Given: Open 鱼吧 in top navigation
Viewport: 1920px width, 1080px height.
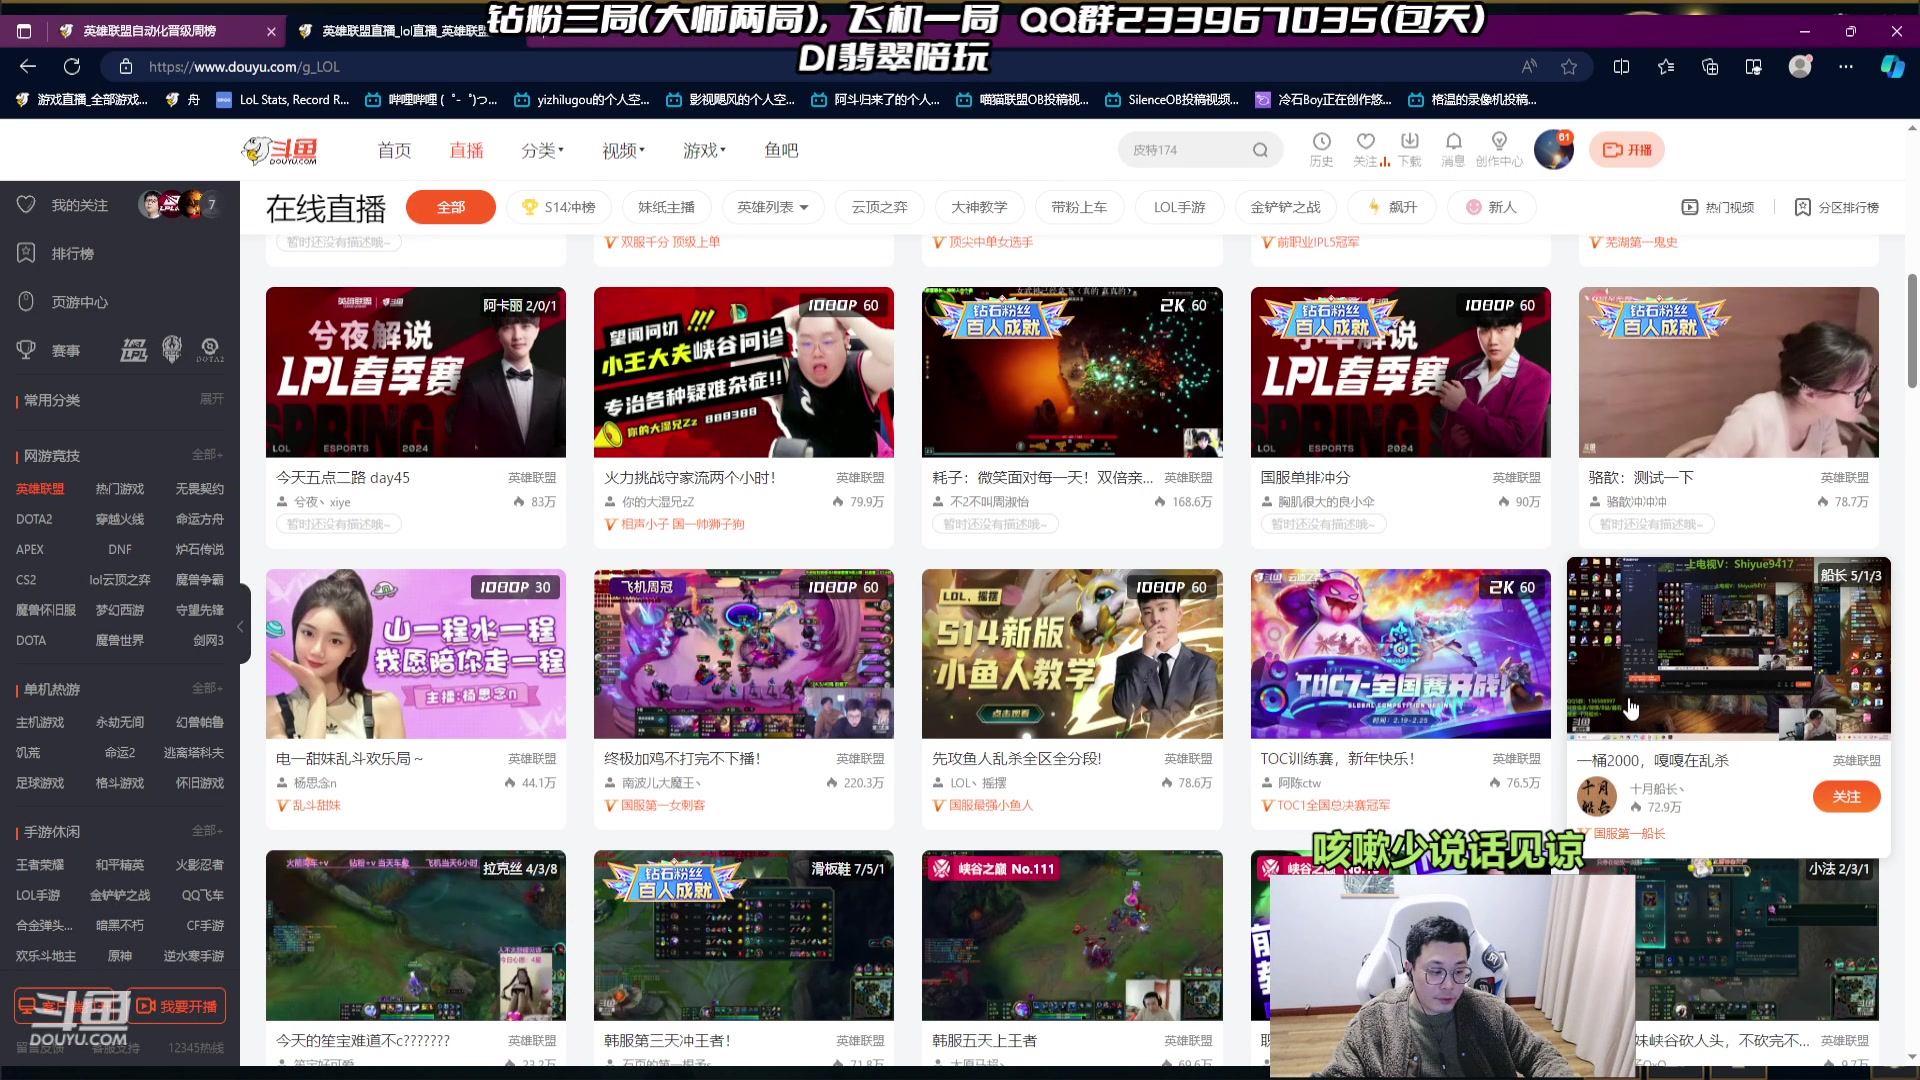Looking at the screenshot, I should point(781,150).
